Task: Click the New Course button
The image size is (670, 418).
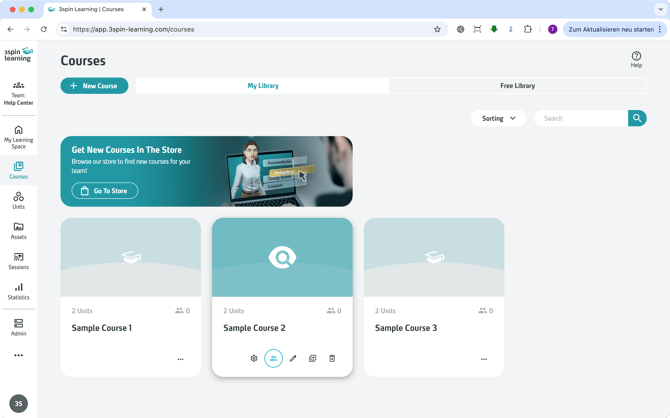Action: (94, 86)
